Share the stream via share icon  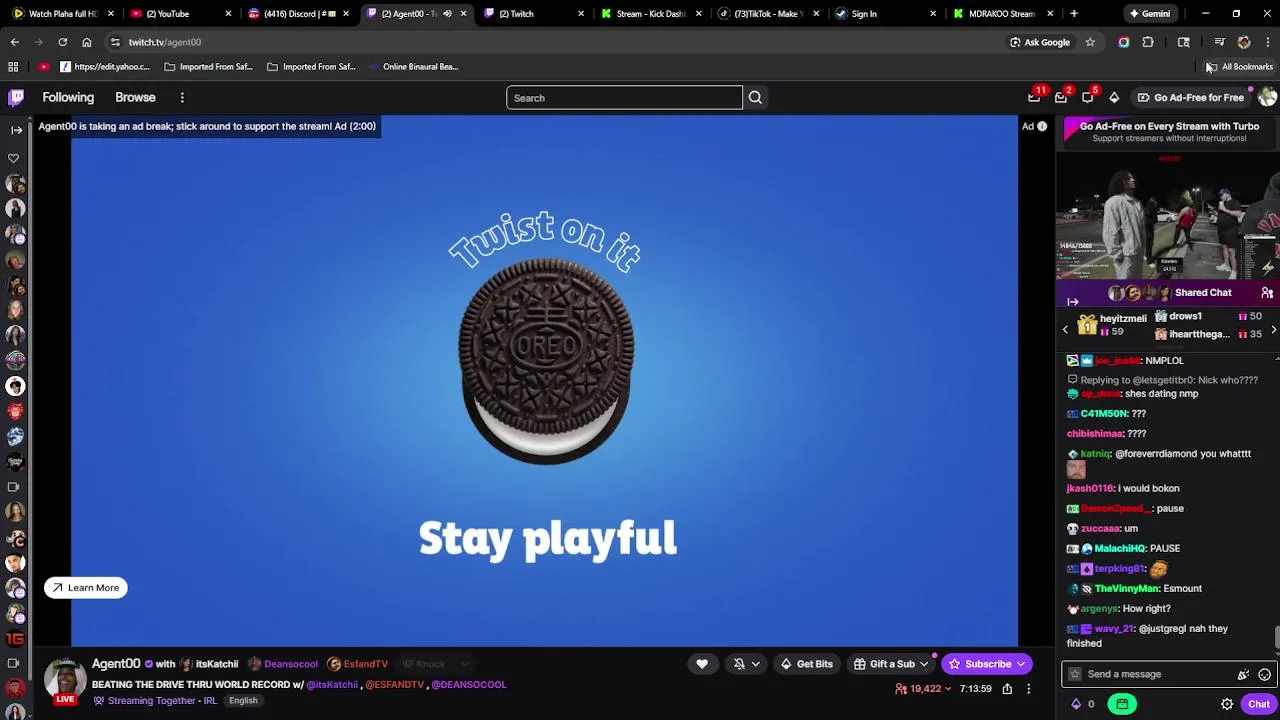pos(1007,689)
